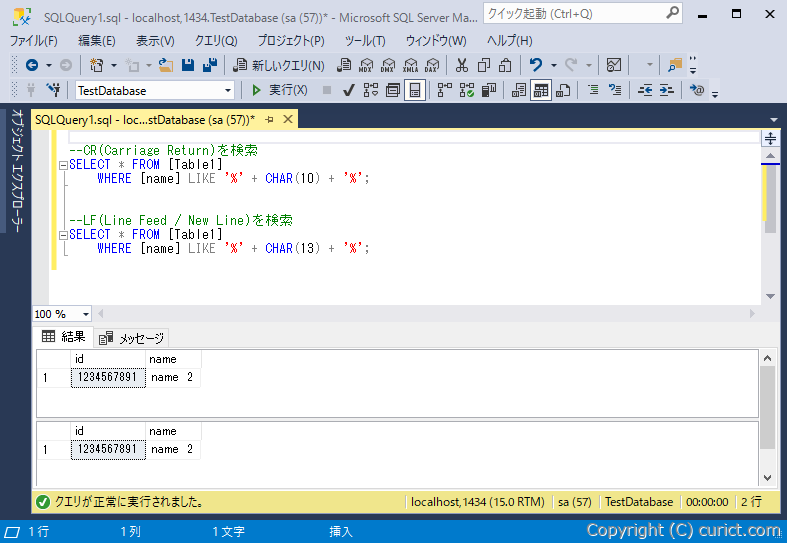Click the New Project icon
Viewport: 787px width, 543px height.
click(x=96, y=65)
